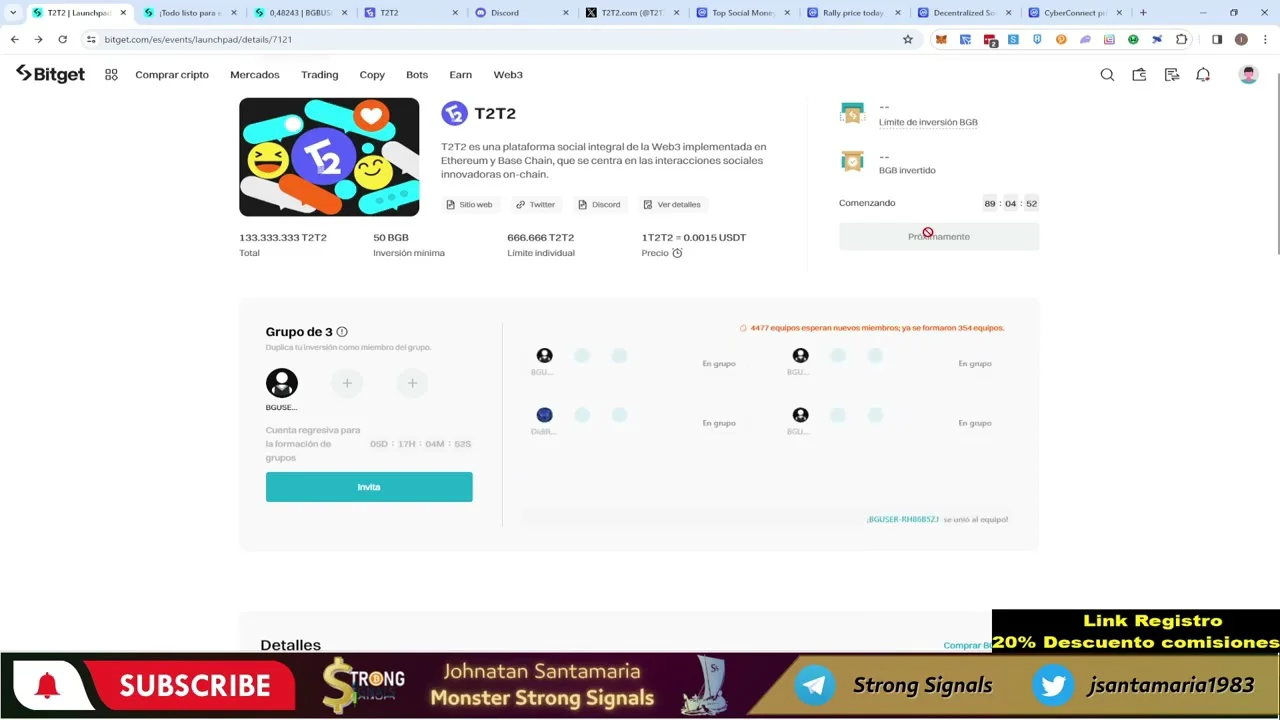
Task: Open the Mercados menu
Action: 255,75
